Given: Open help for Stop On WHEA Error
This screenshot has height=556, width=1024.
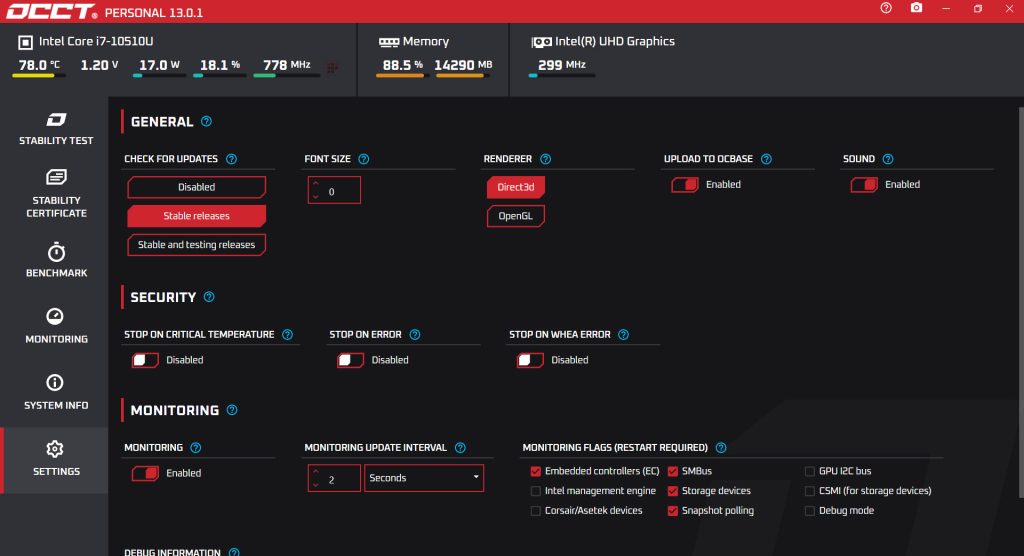Looking at the screenshot, I should click(624, 335).
